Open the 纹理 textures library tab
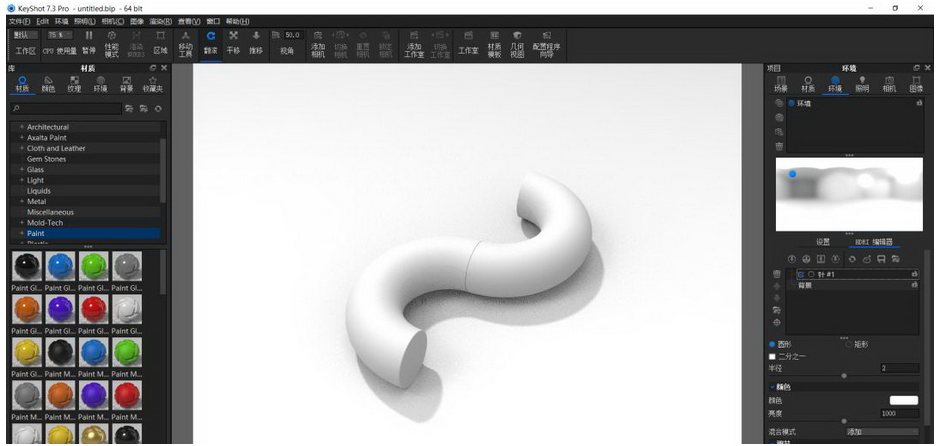The image size is (936, 446). (74, 84)
